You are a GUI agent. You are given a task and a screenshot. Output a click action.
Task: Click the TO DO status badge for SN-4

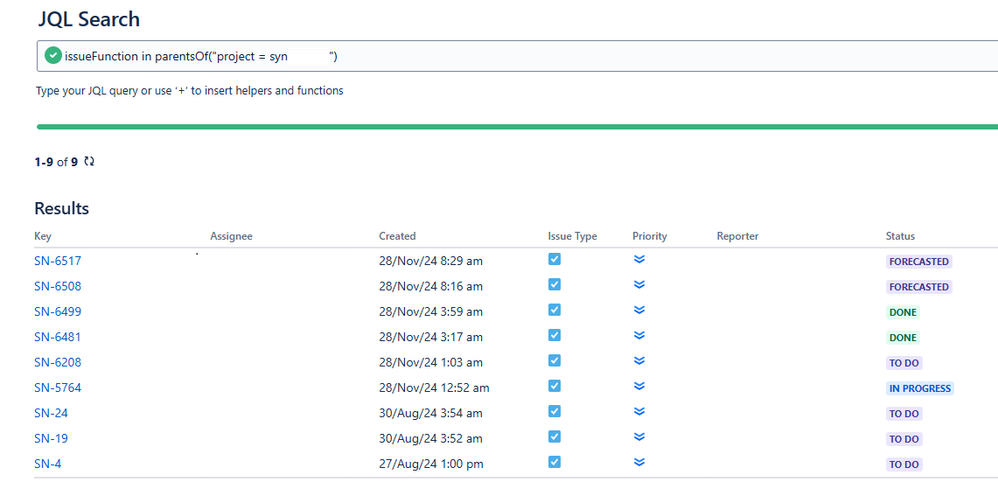tap(904, 465)
